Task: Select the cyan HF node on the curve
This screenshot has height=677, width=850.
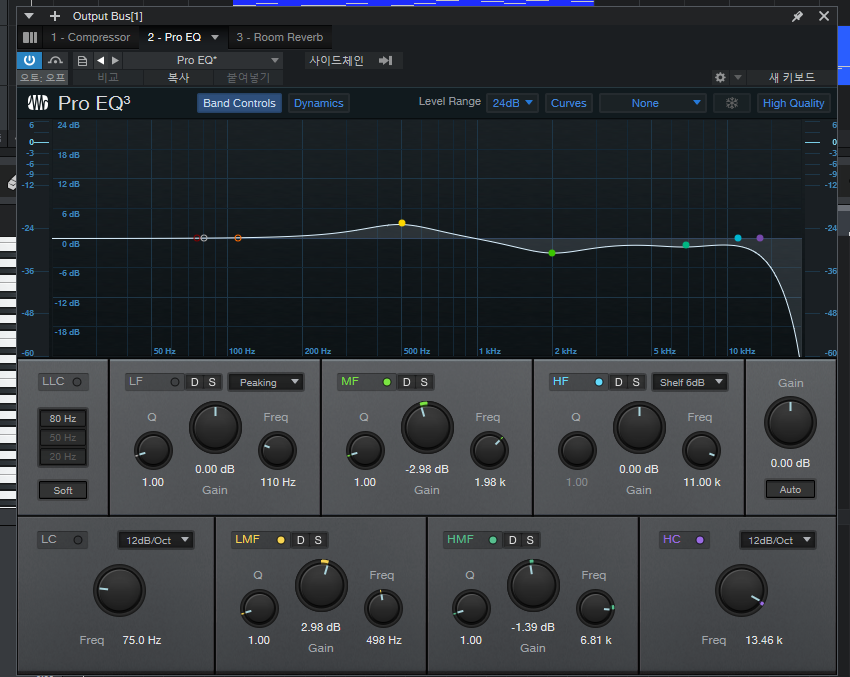Action: click(x=738, y=238)
